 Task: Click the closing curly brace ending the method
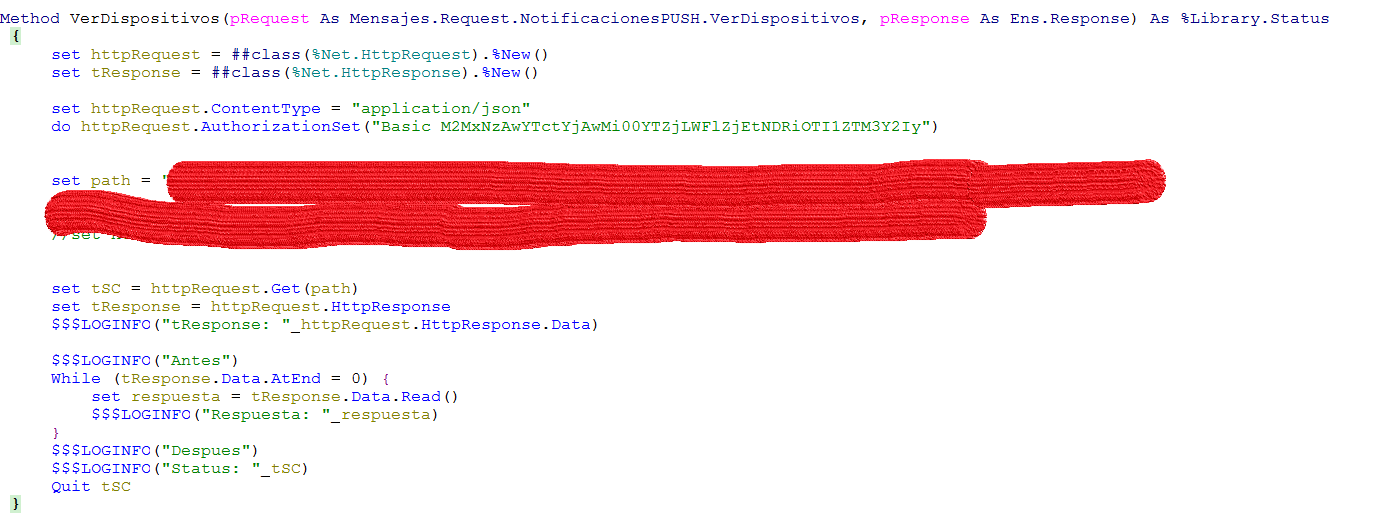click(x=15, y=504)
